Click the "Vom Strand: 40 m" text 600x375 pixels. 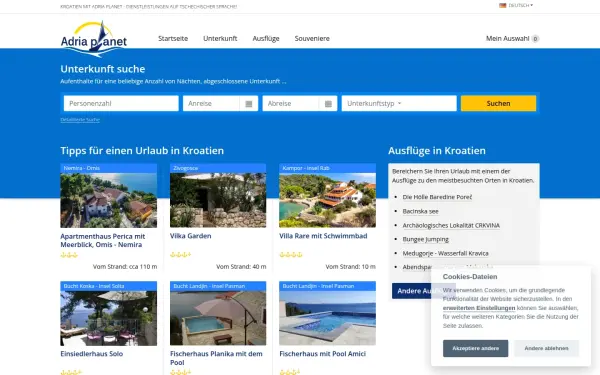click(x=241, y=267)
